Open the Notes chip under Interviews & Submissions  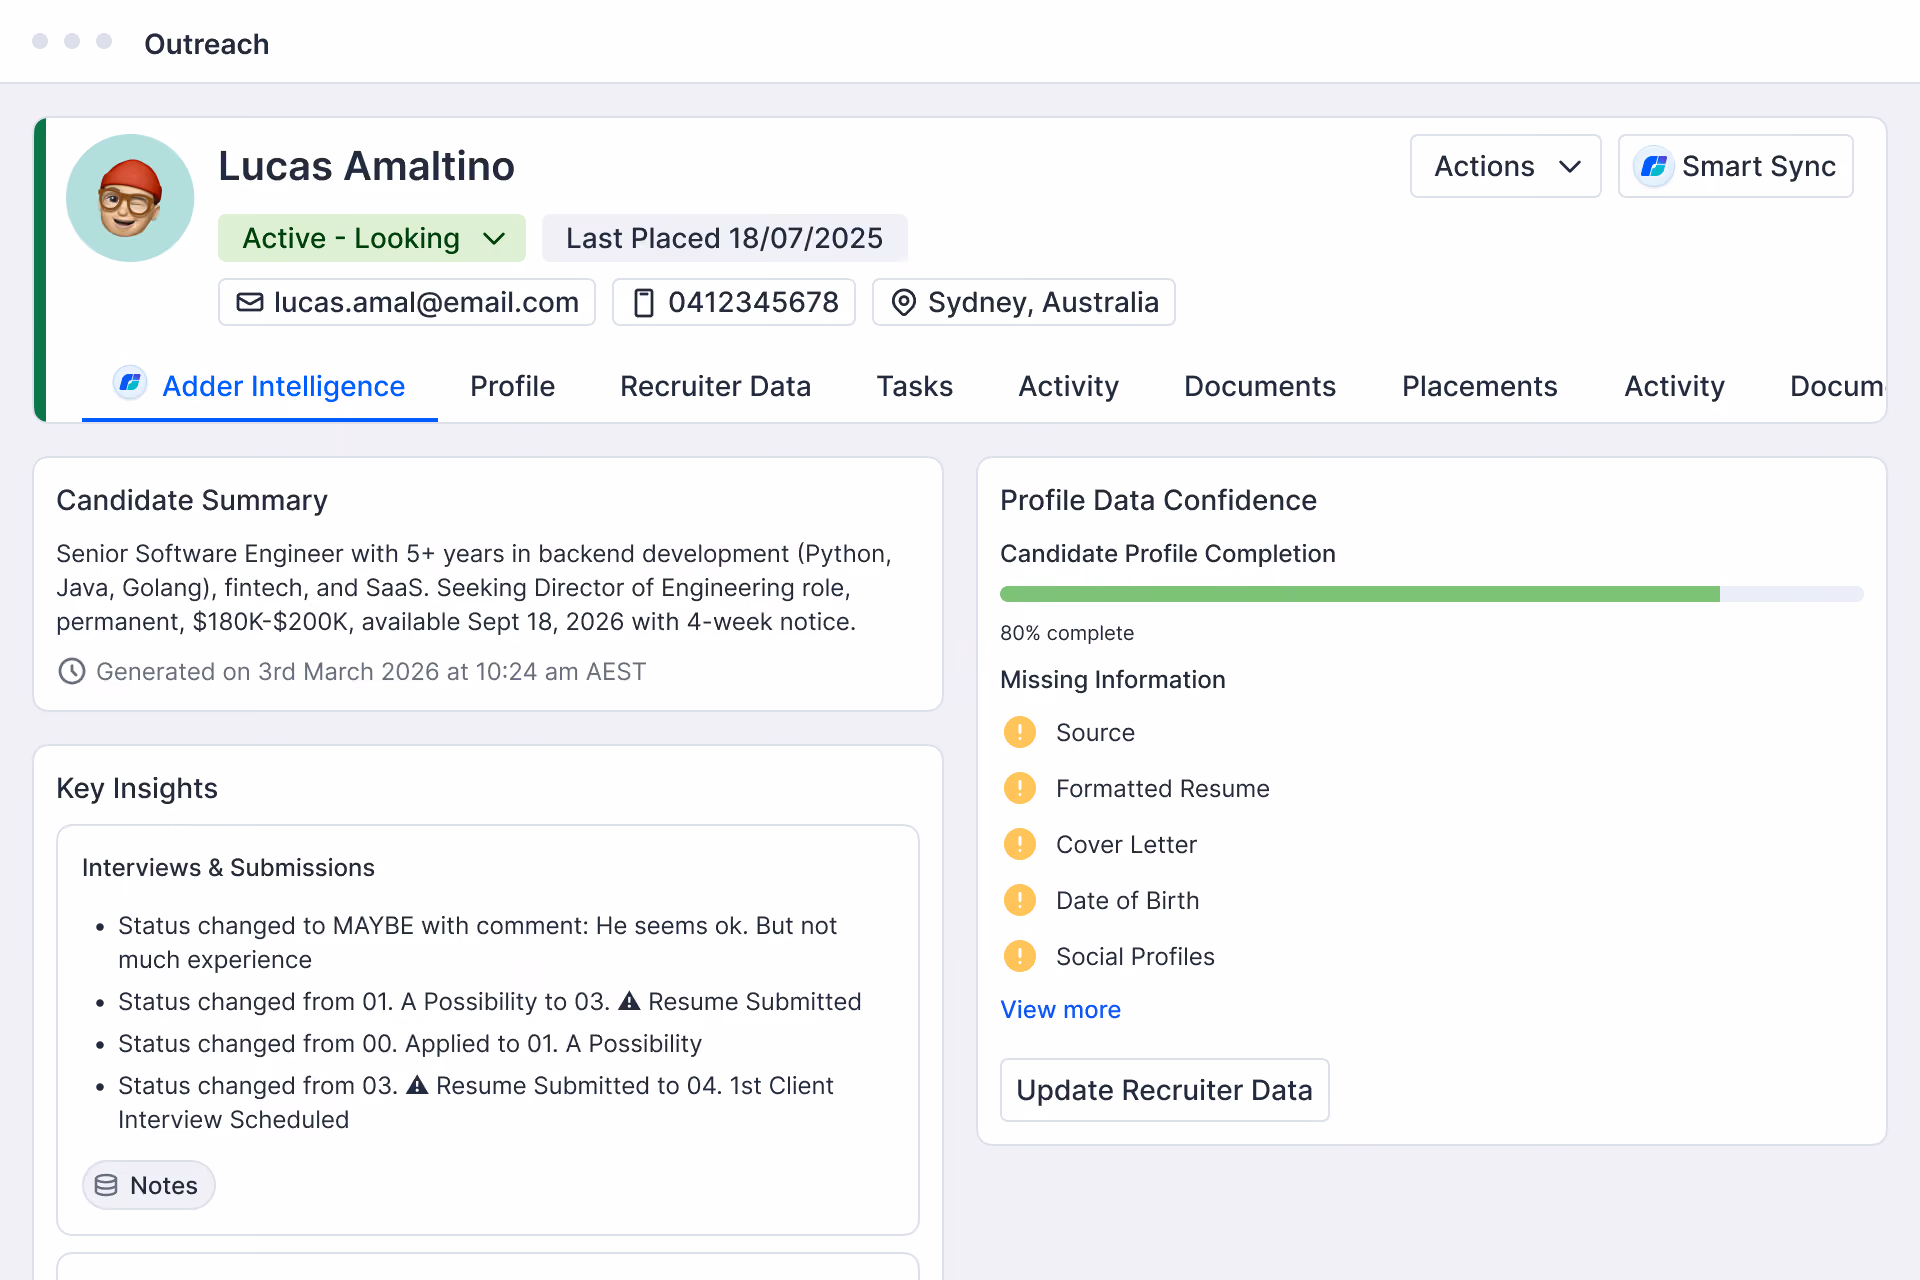148,1185
